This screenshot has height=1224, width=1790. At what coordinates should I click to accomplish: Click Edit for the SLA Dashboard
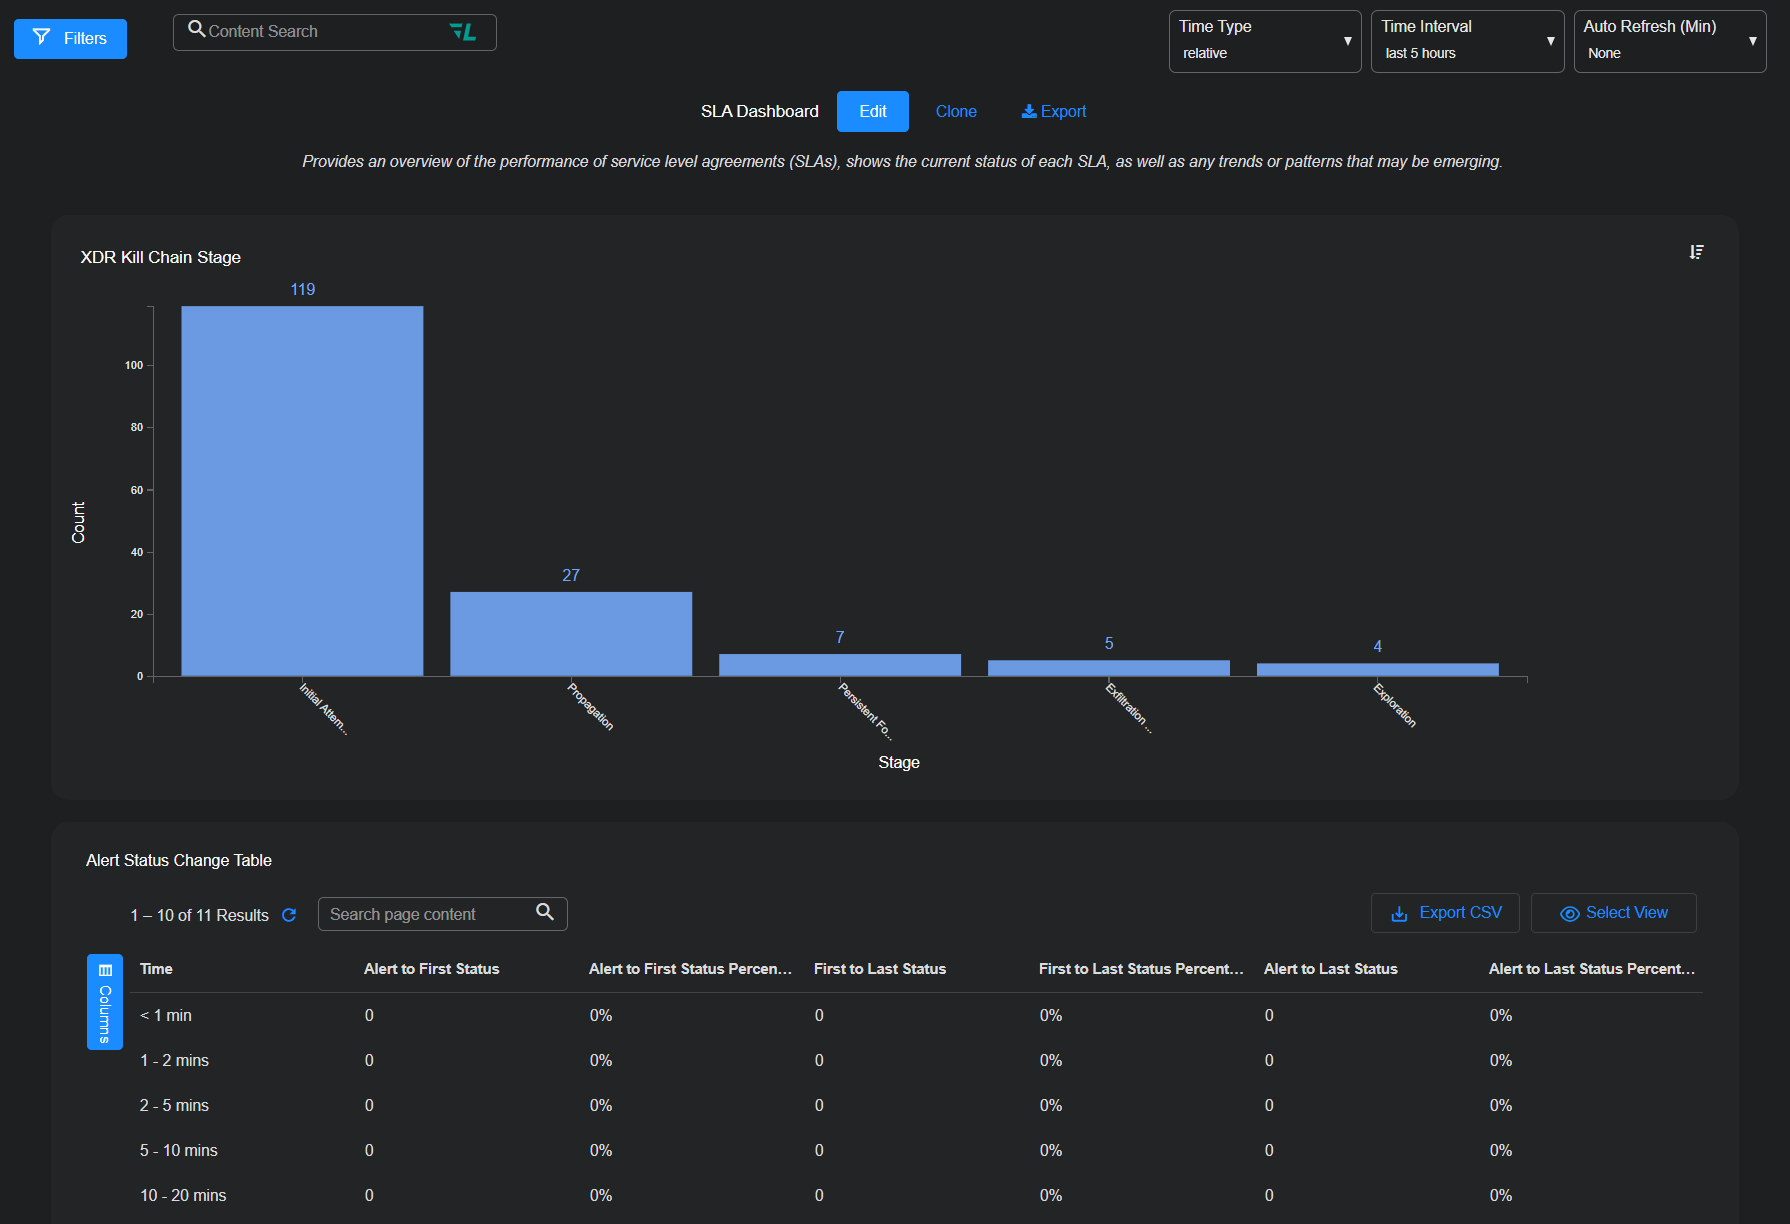coord(872,112)
